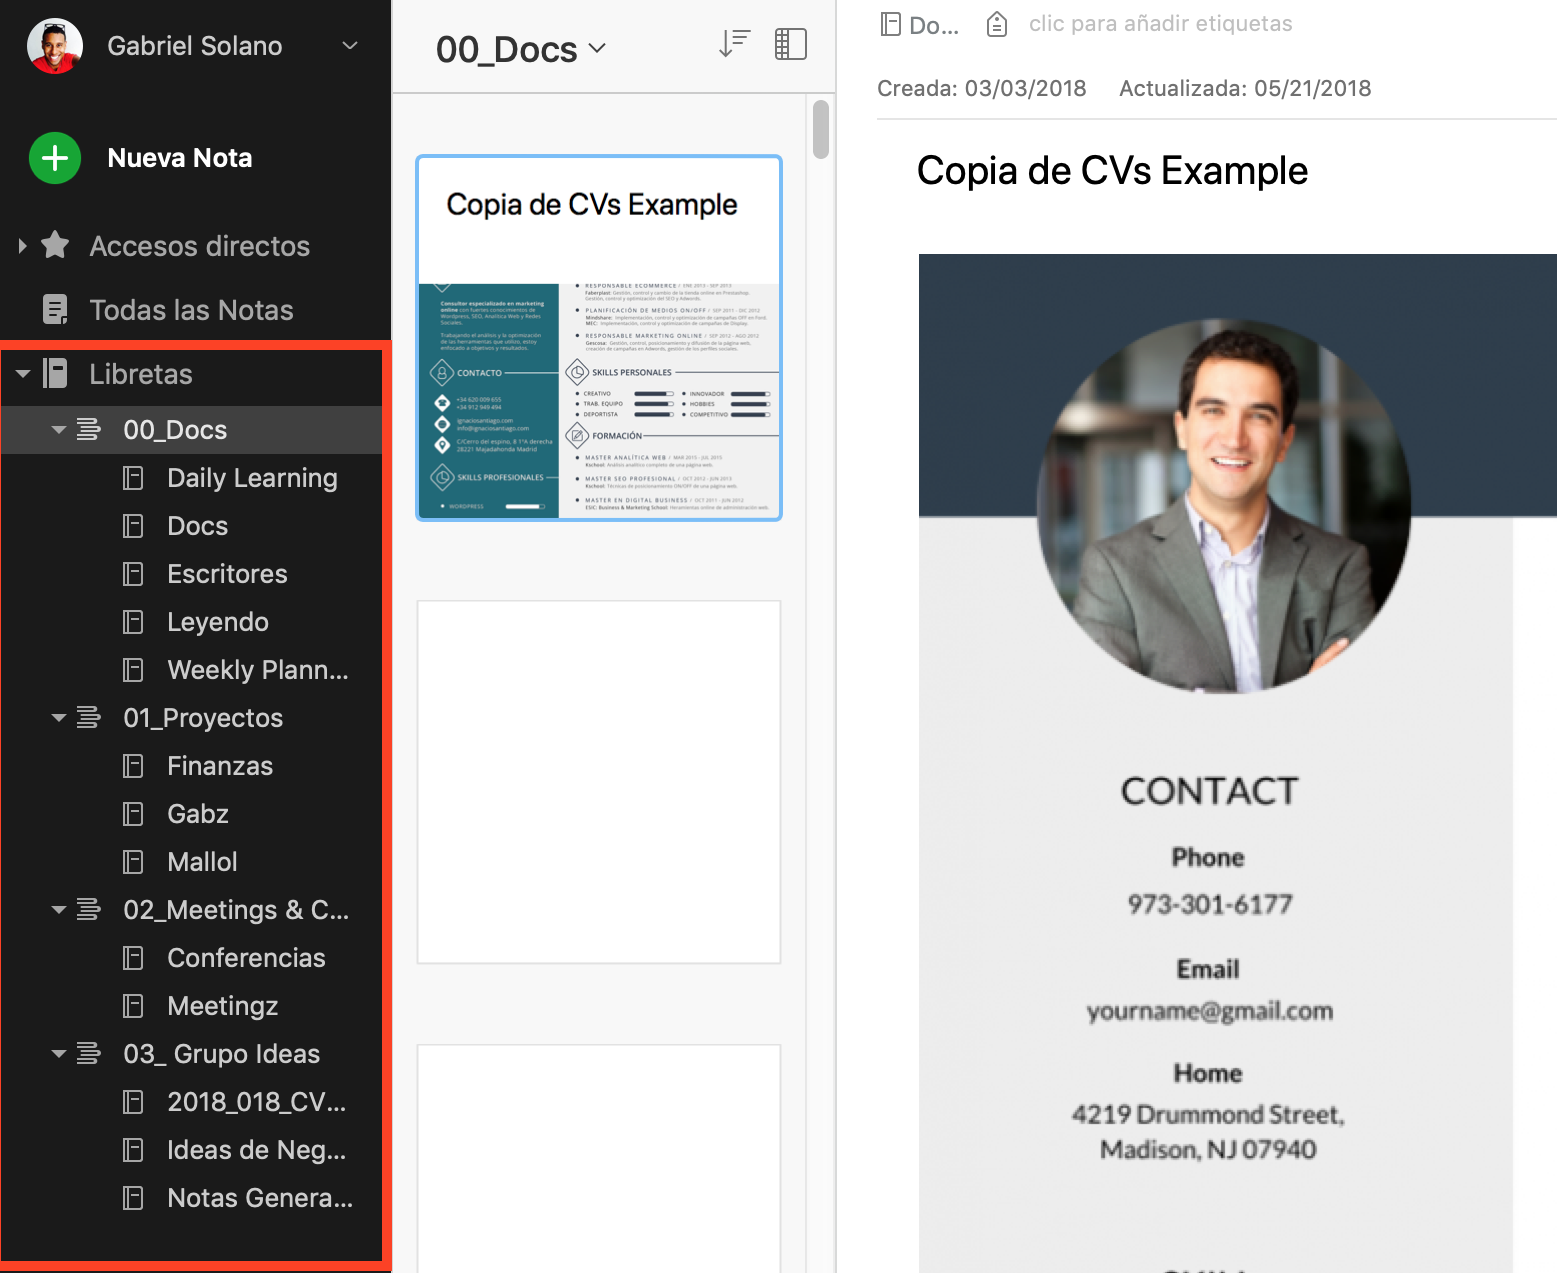Open the Weekly Plann... notebook
Image resolution: width=1557 pixels, height=1273 pixels.
258,670
